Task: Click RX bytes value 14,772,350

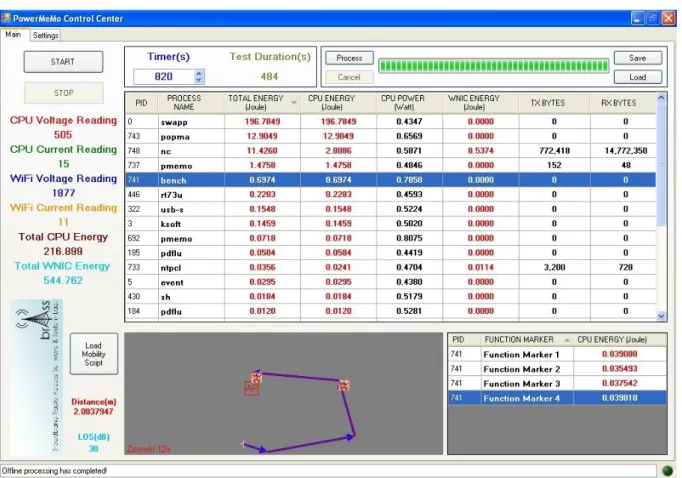Action: pyautogui.click(x=625, y=151)
